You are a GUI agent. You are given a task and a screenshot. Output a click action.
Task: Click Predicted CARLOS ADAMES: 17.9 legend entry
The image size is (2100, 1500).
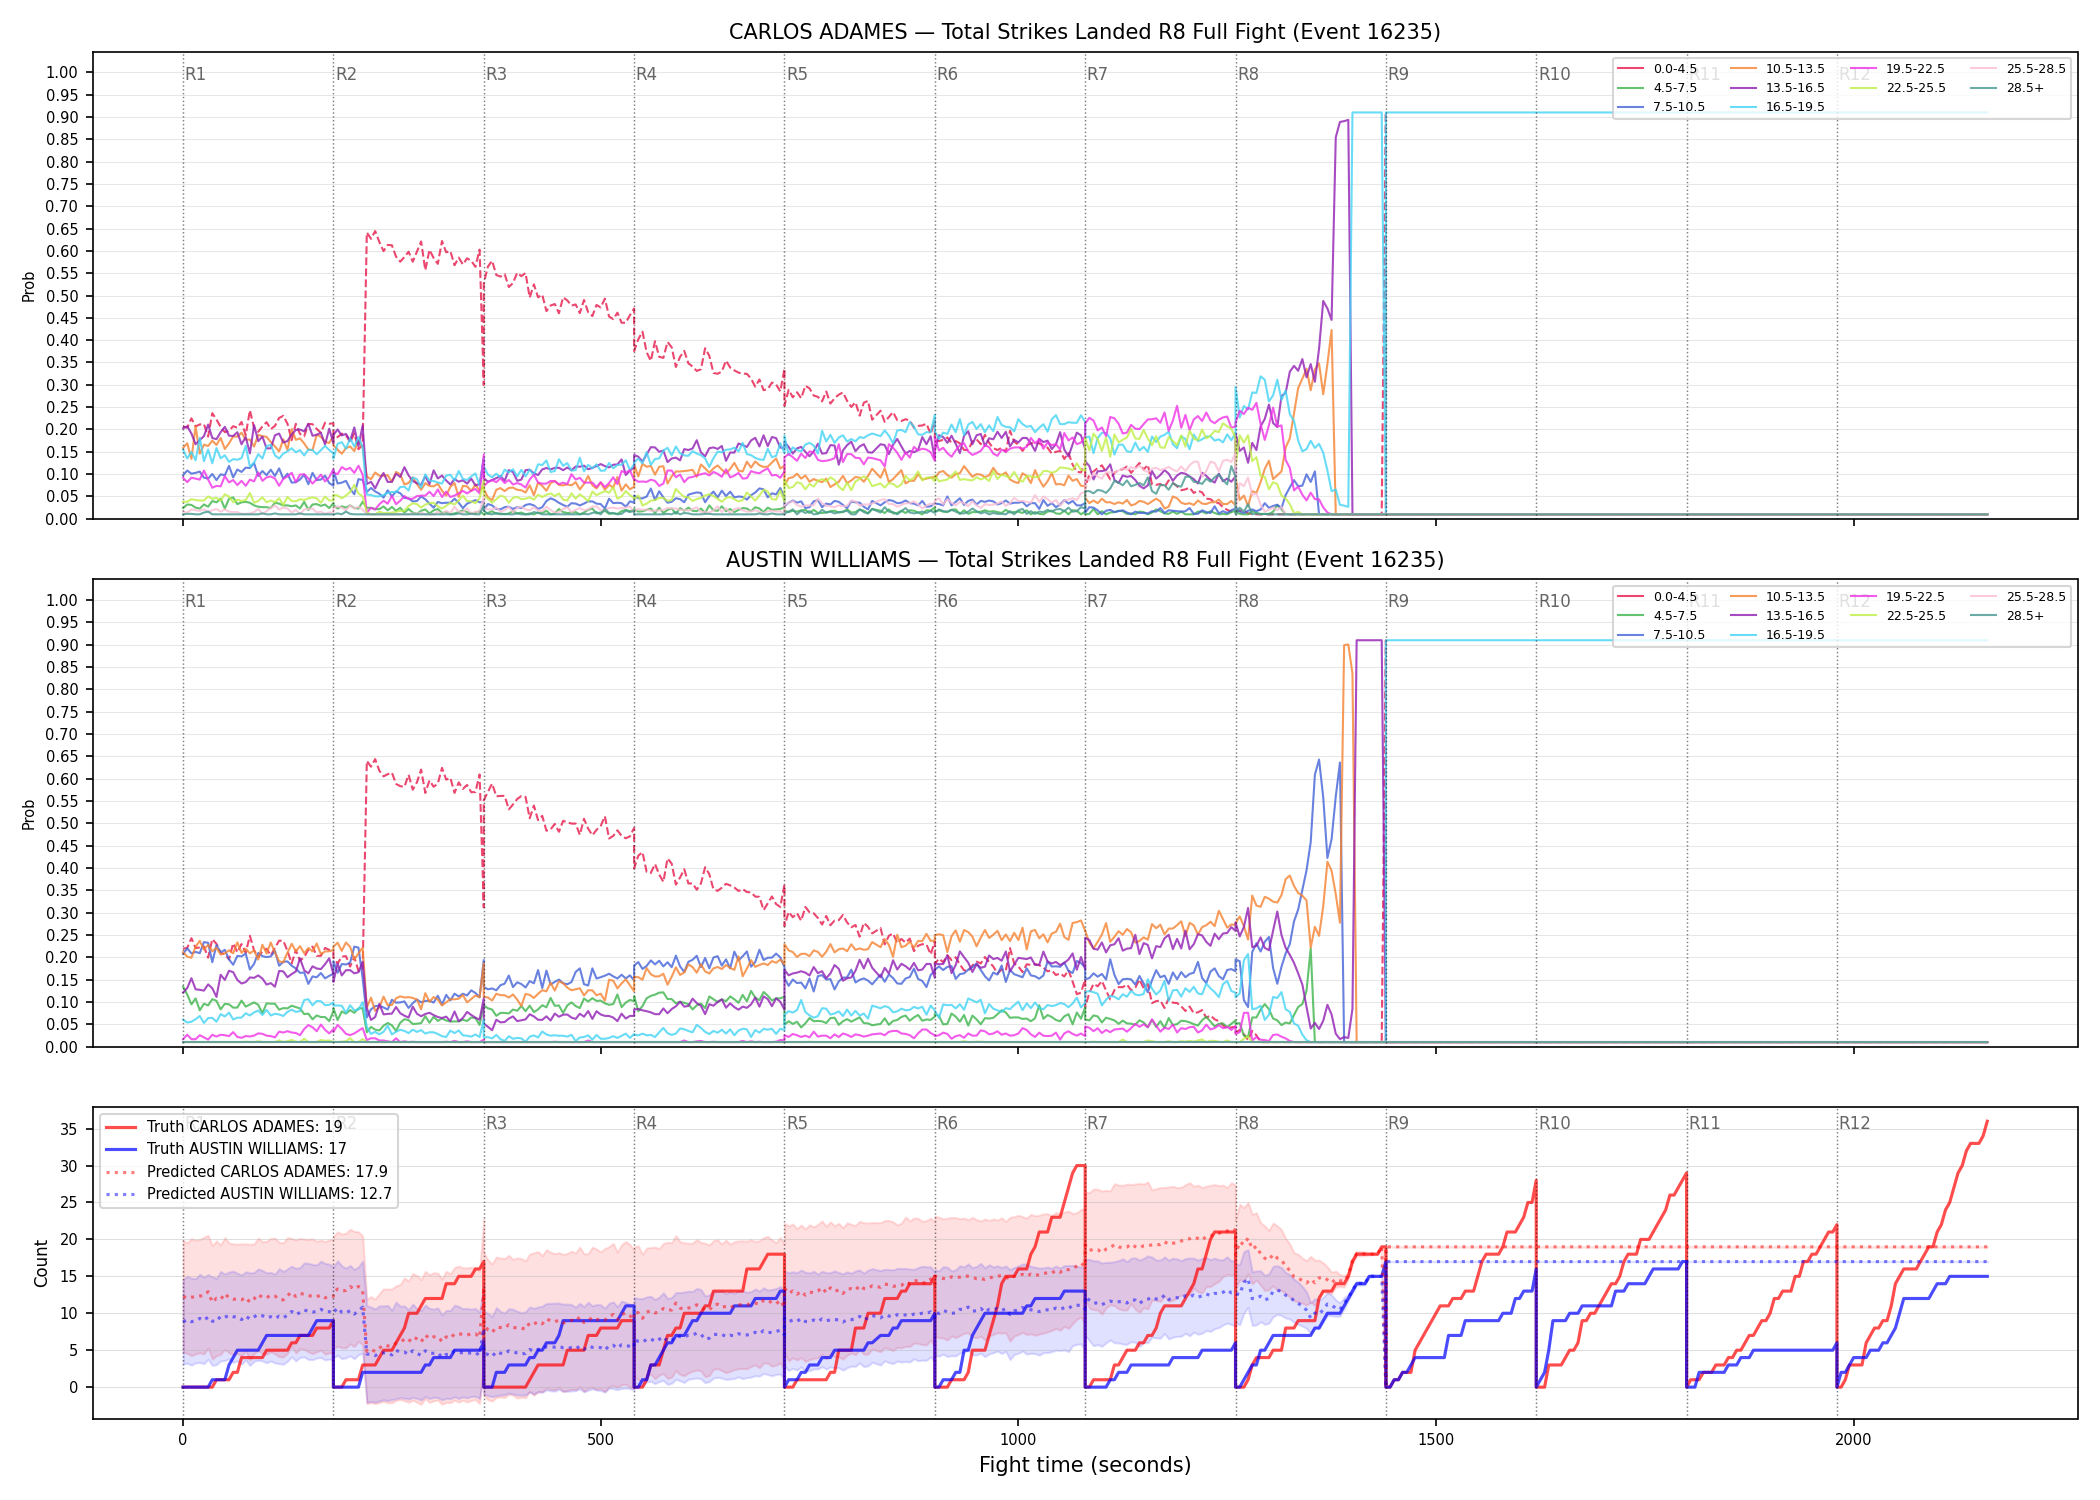[246, 1172]
